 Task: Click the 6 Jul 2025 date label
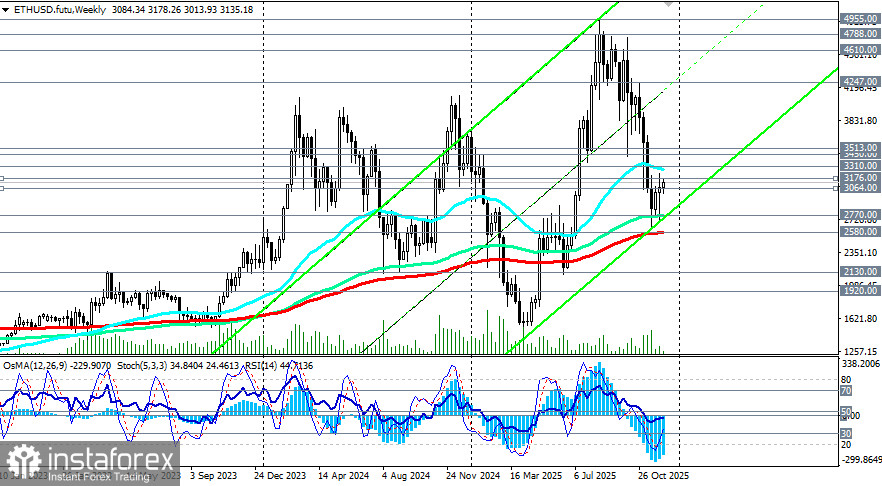pos(596,475)
